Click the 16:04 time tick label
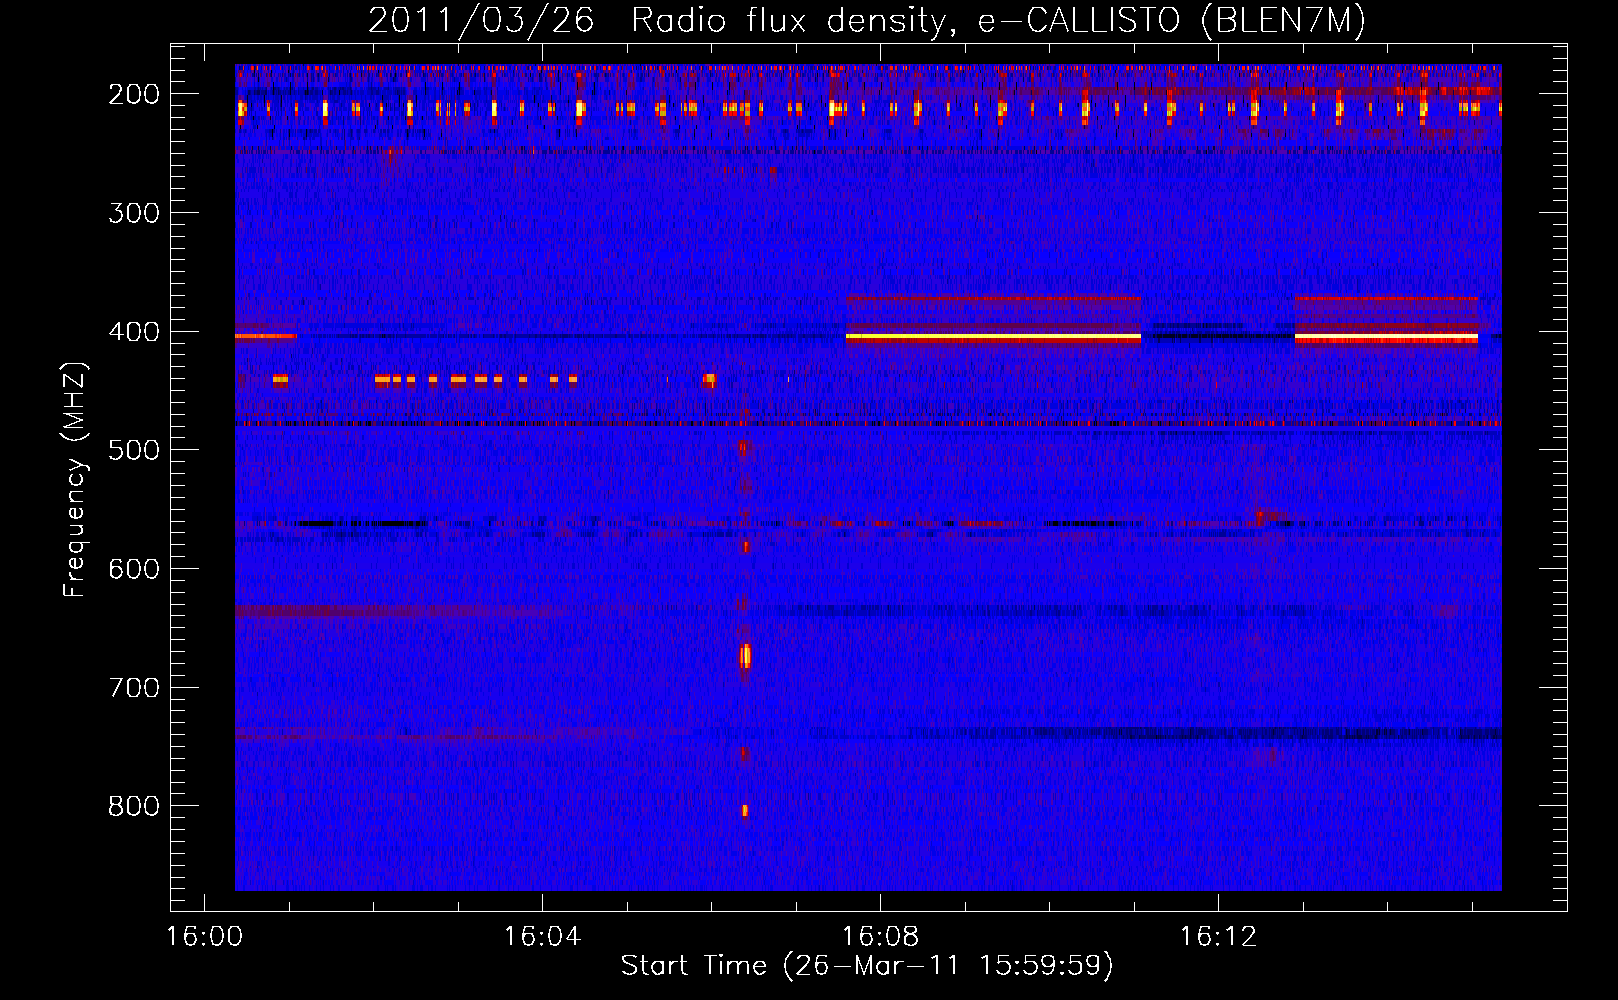Viewport: 1618px width, 1000px height. pyautogui.click(x=542, y=937)
